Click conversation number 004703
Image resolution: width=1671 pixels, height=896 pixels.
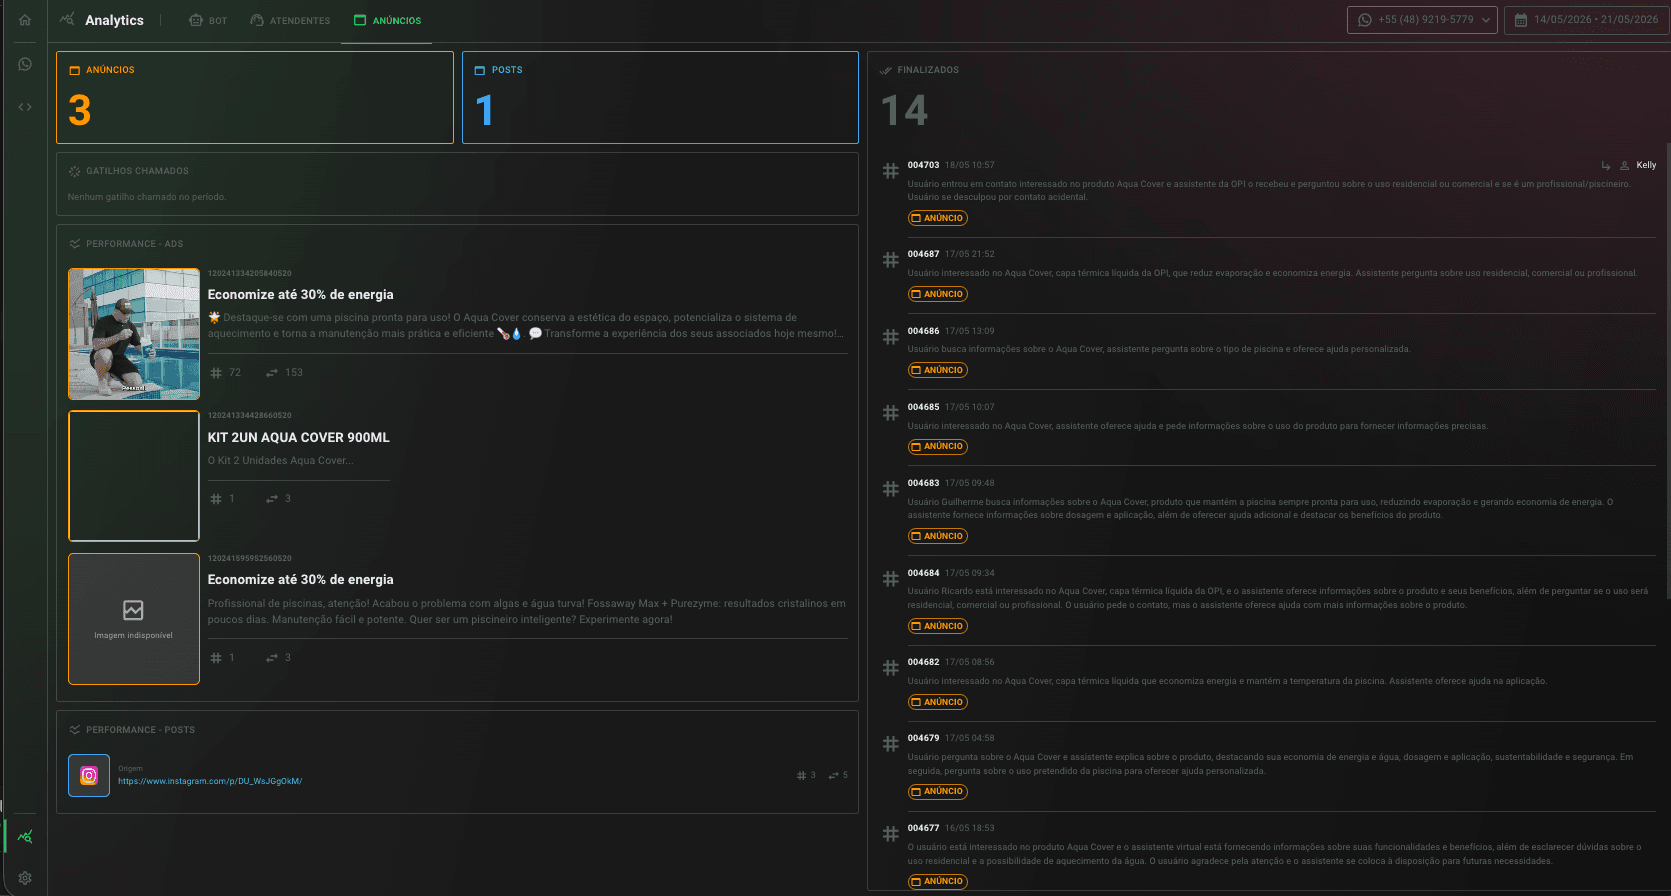click(923, 165)
